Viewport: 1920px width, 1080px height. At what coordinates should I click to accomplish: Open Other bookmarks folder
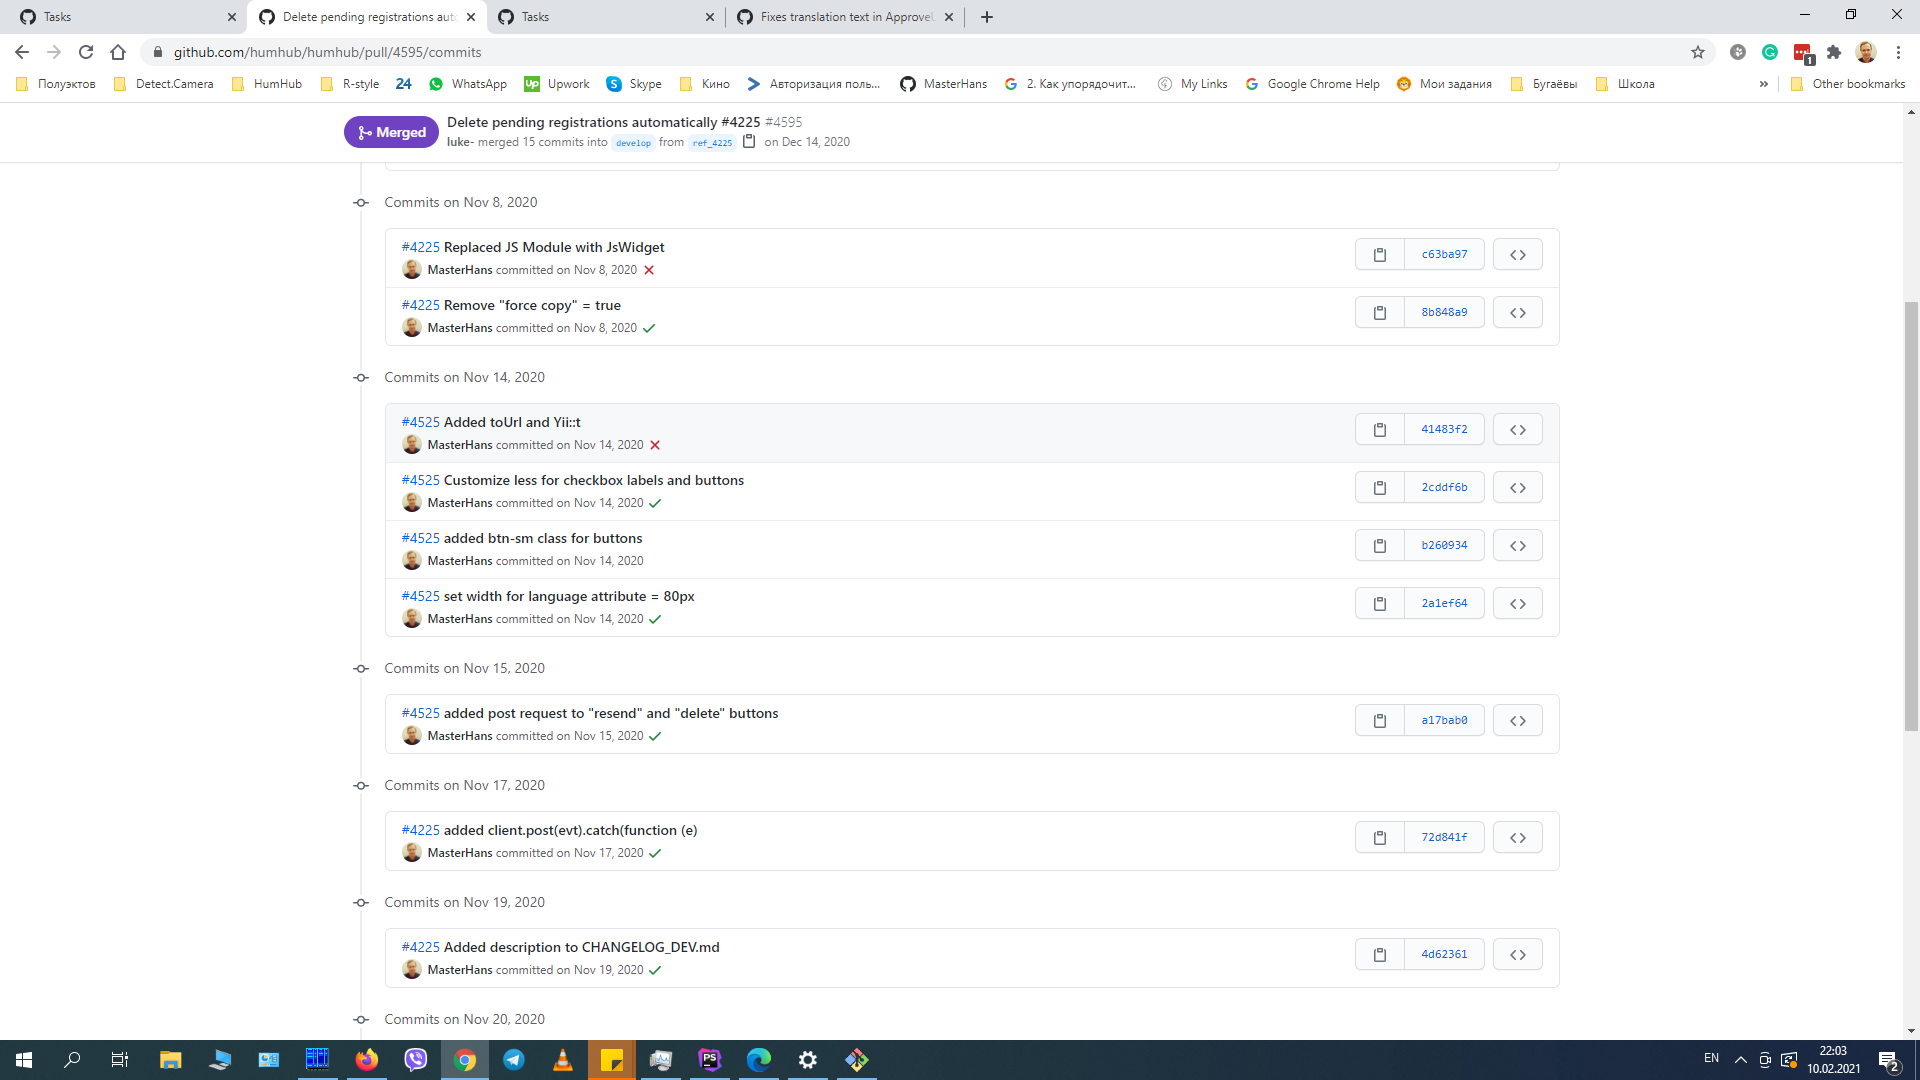coord(1847,84)
